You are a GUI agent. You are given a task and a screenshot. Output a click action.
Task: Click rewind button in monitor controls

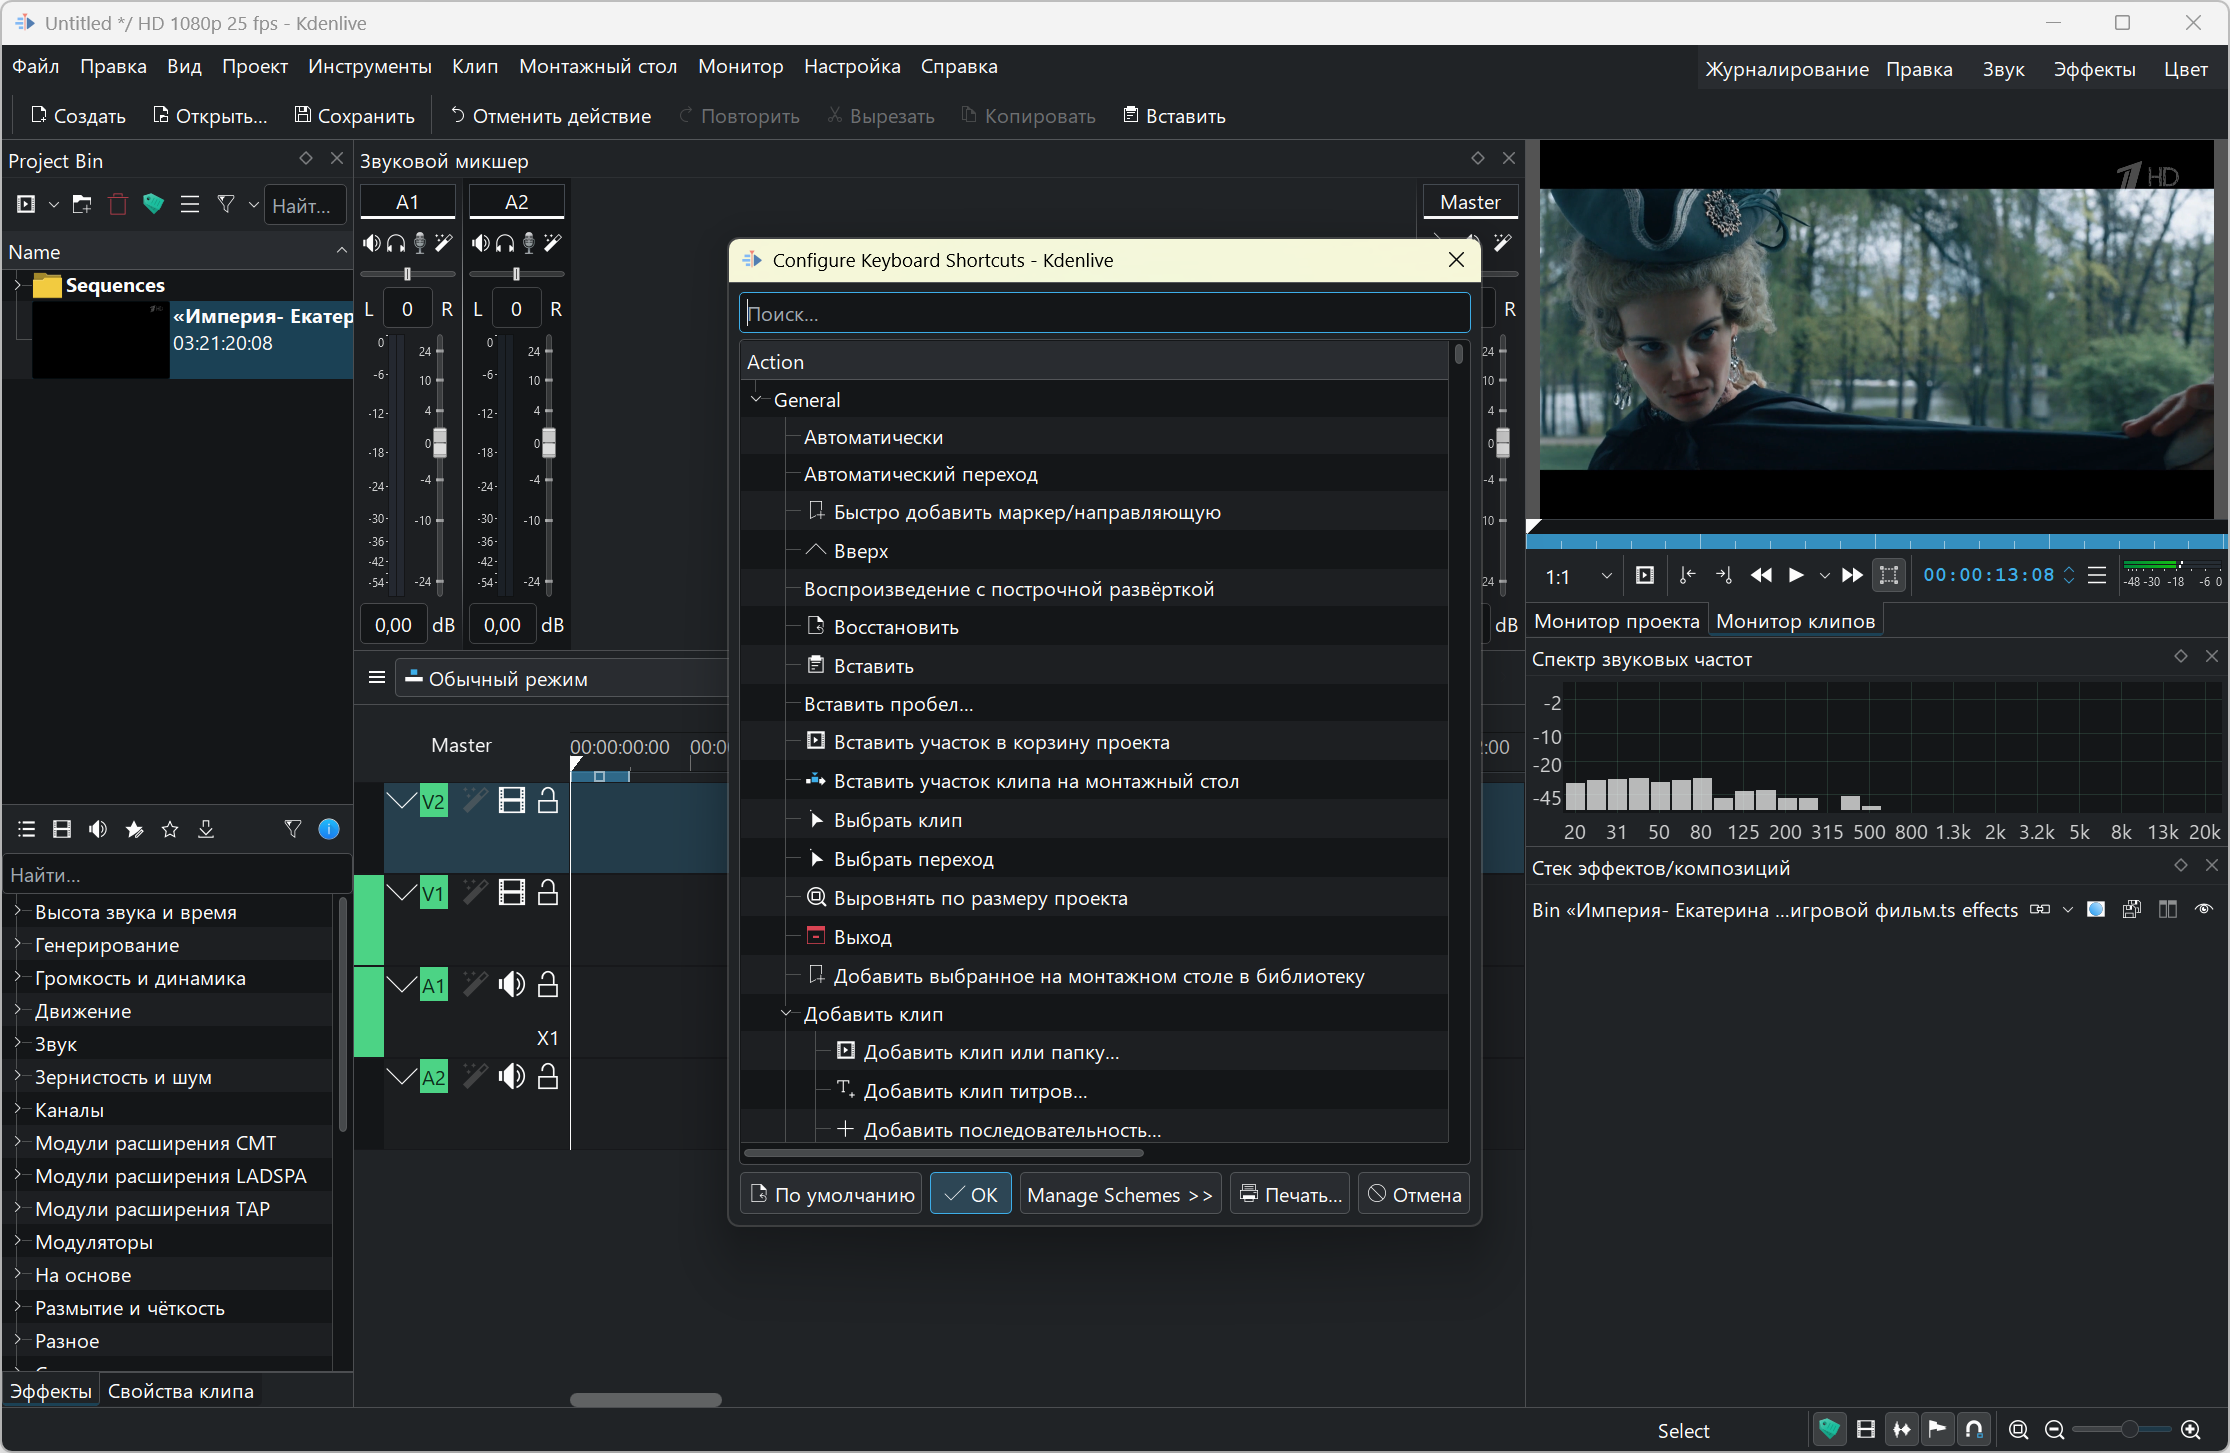click(x=1761, y=575)
